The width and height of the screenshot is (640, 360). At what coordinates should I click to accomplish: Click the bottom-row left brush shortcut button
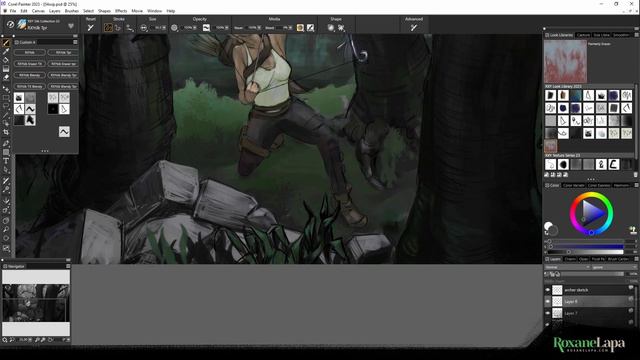[29, 87]
